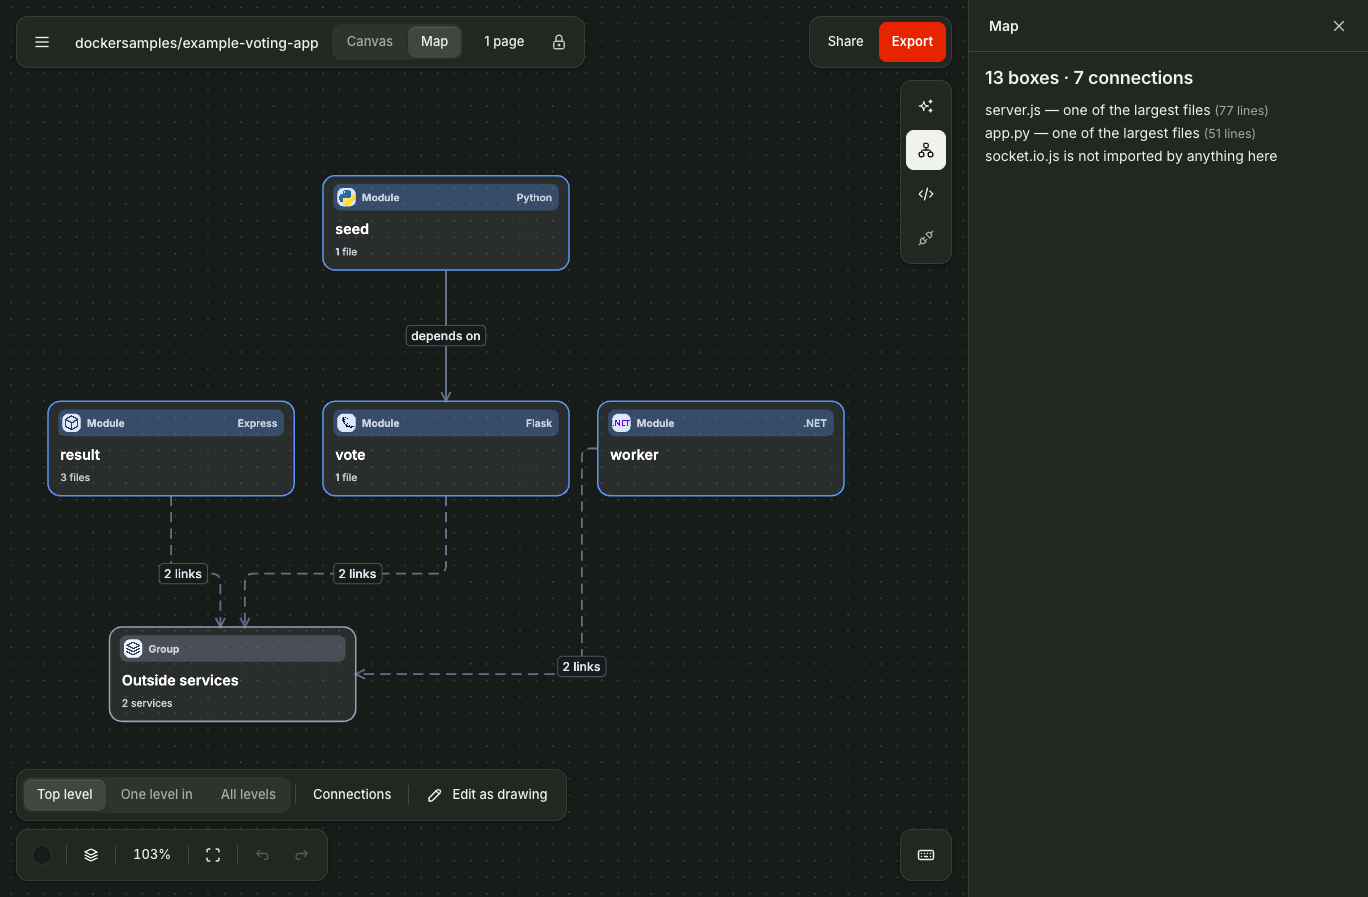Click the Python icon on seed module
The width and height of the screenshot is (1368, 897).
coord(346,197)
